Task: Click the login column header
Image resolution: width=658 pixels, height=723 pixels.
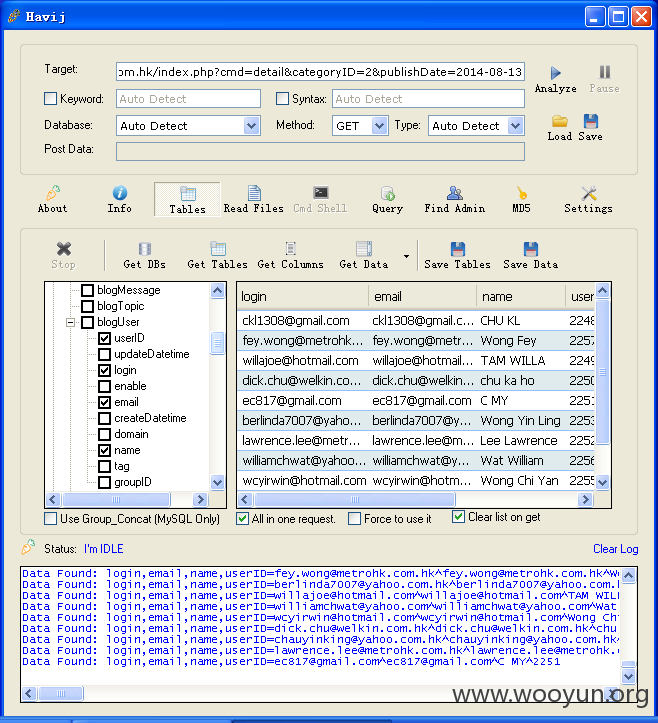Action: click(303, 296)
